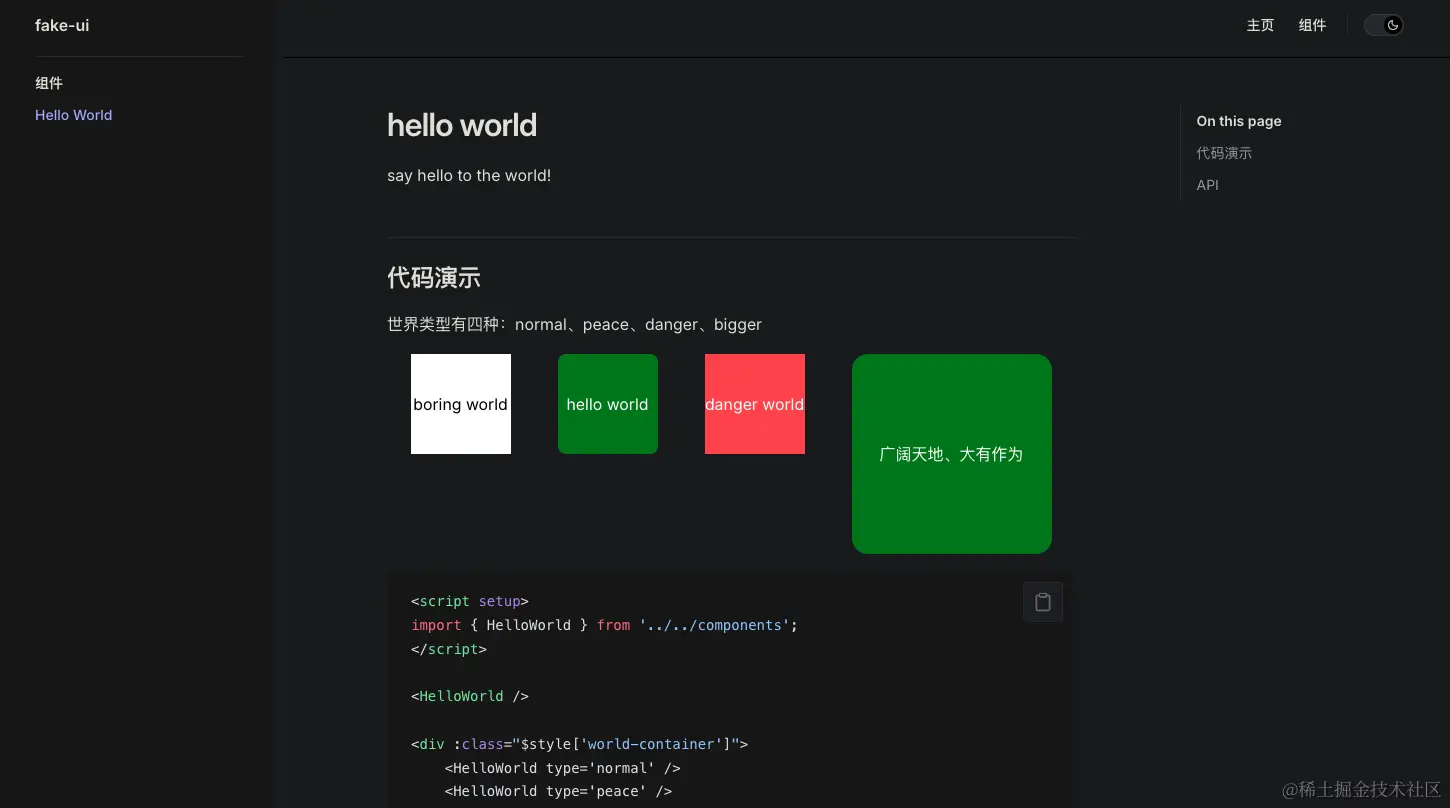Viewport: 1450px width, 808px height.
Task: Click the HelloWorld type='normal' code line
Action: [563, 768]
